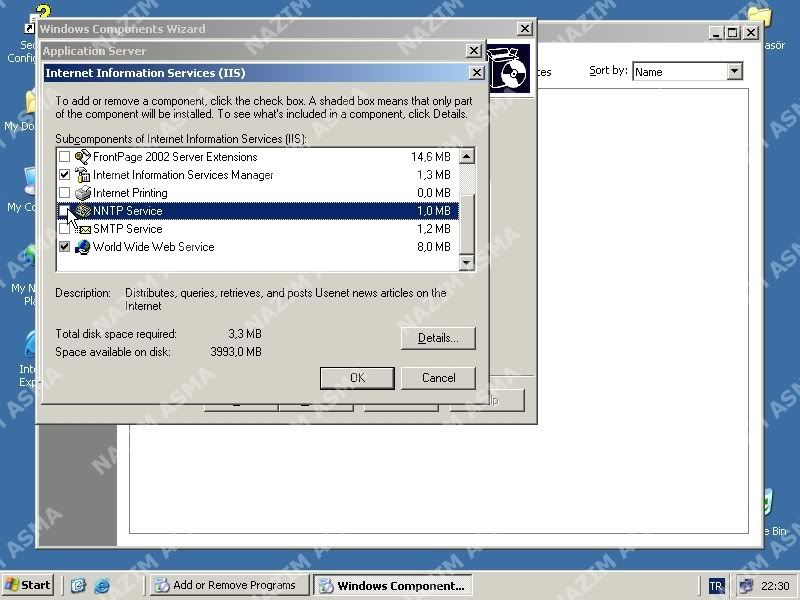The width and height of the screenshot is (800, 600).
Task: Click the taskbar clock showing 22:30
Action: 775,586
